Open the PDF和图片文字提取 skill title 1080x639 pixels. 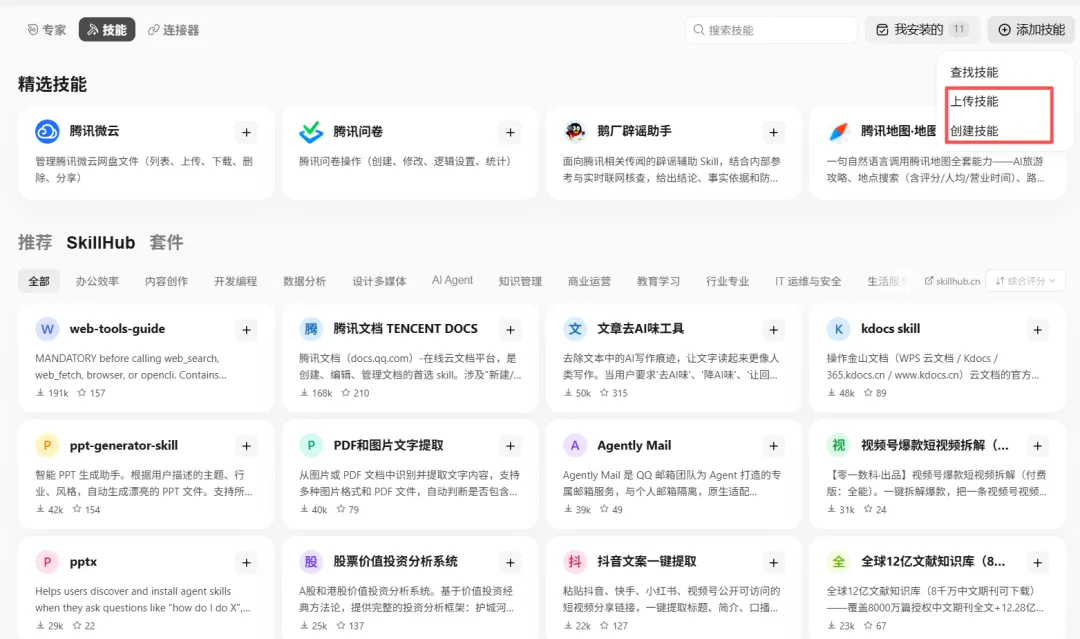[388, 446]
